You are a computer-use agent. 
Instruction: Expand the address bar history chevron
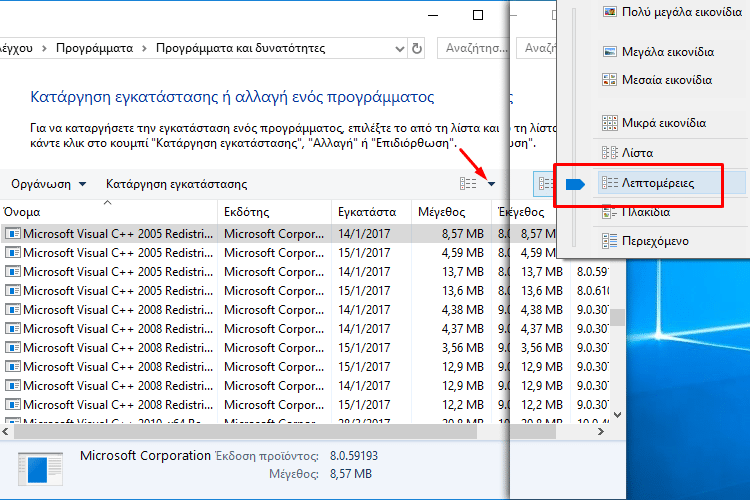tap(400, 49)
